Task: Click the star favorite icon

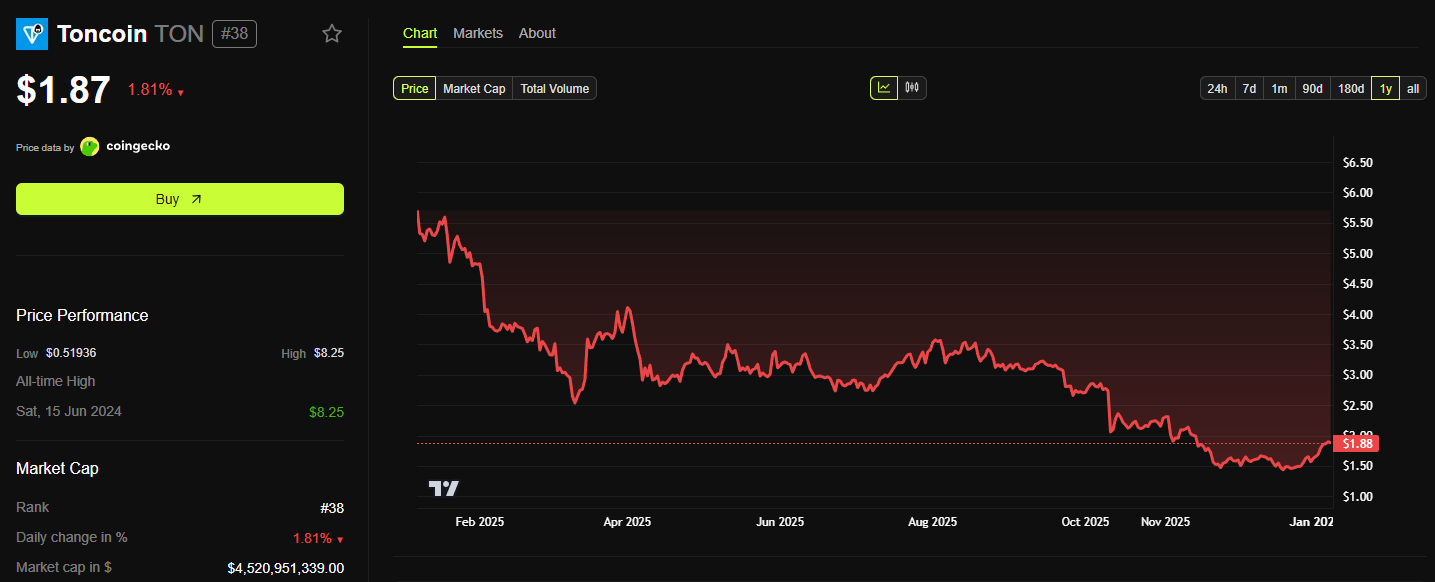Action: pos(332,34)
